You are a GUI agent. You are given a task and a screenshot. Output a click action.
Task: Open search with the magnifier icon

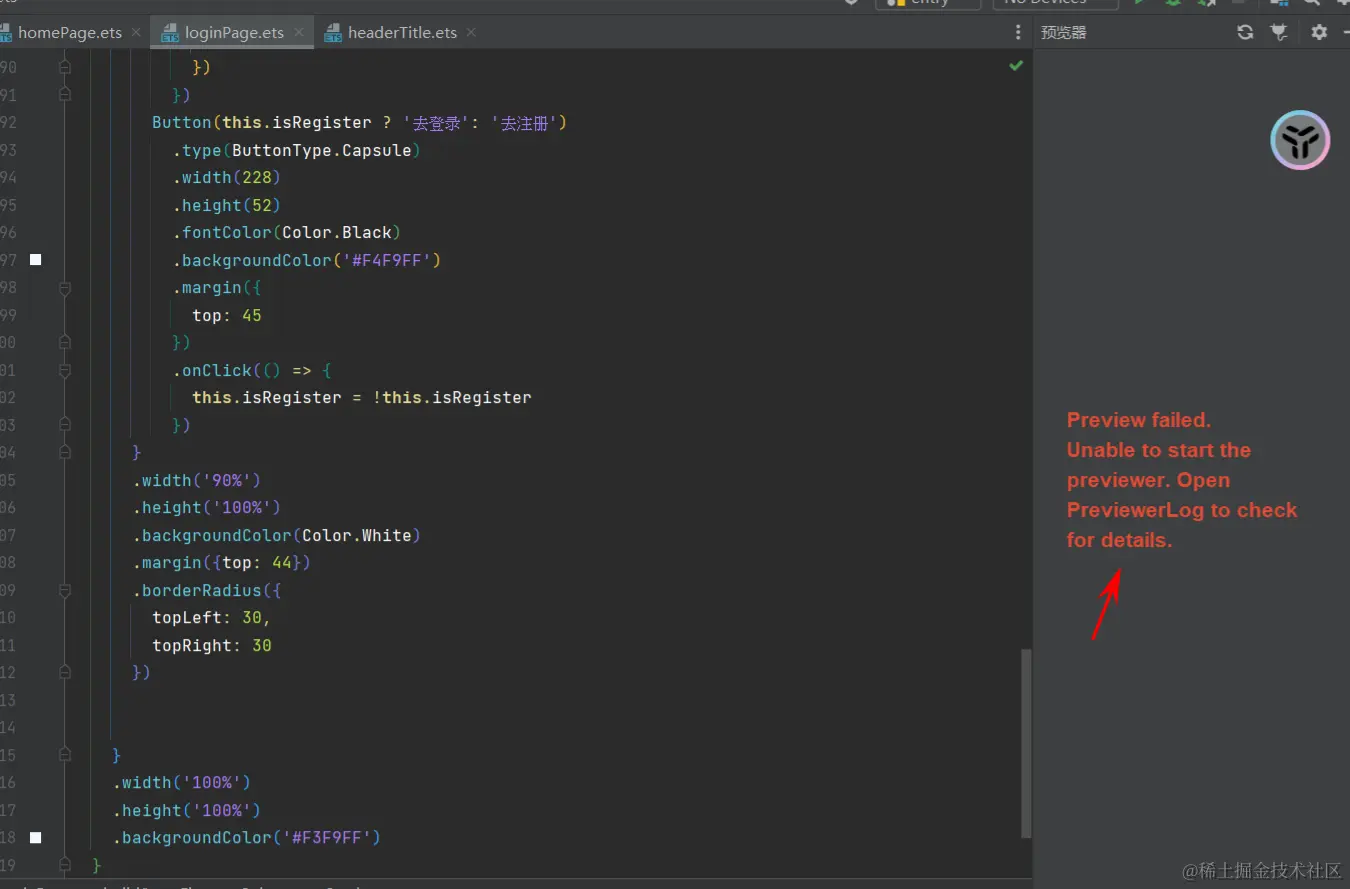(x=1312, y=4)
